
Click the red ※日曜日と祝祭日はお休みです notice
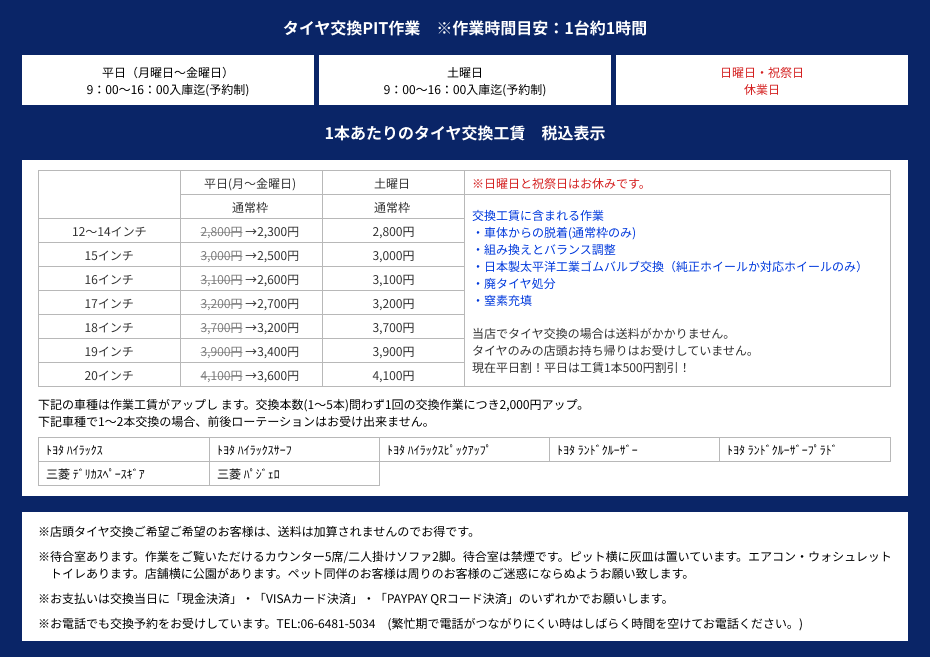pyautogui.click(x=560, y=183)
